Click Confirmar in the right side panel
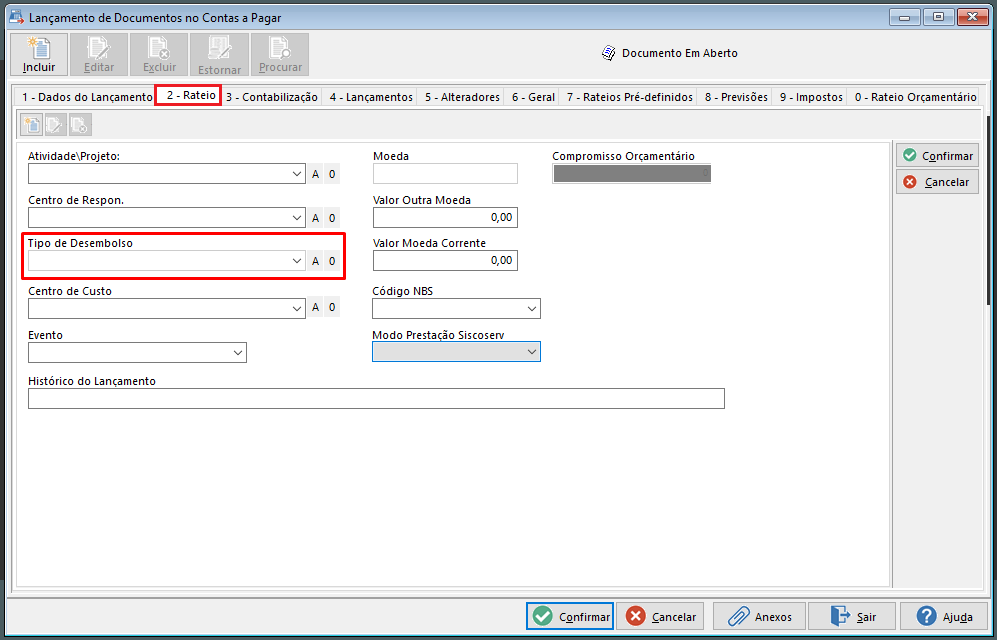 937,156
